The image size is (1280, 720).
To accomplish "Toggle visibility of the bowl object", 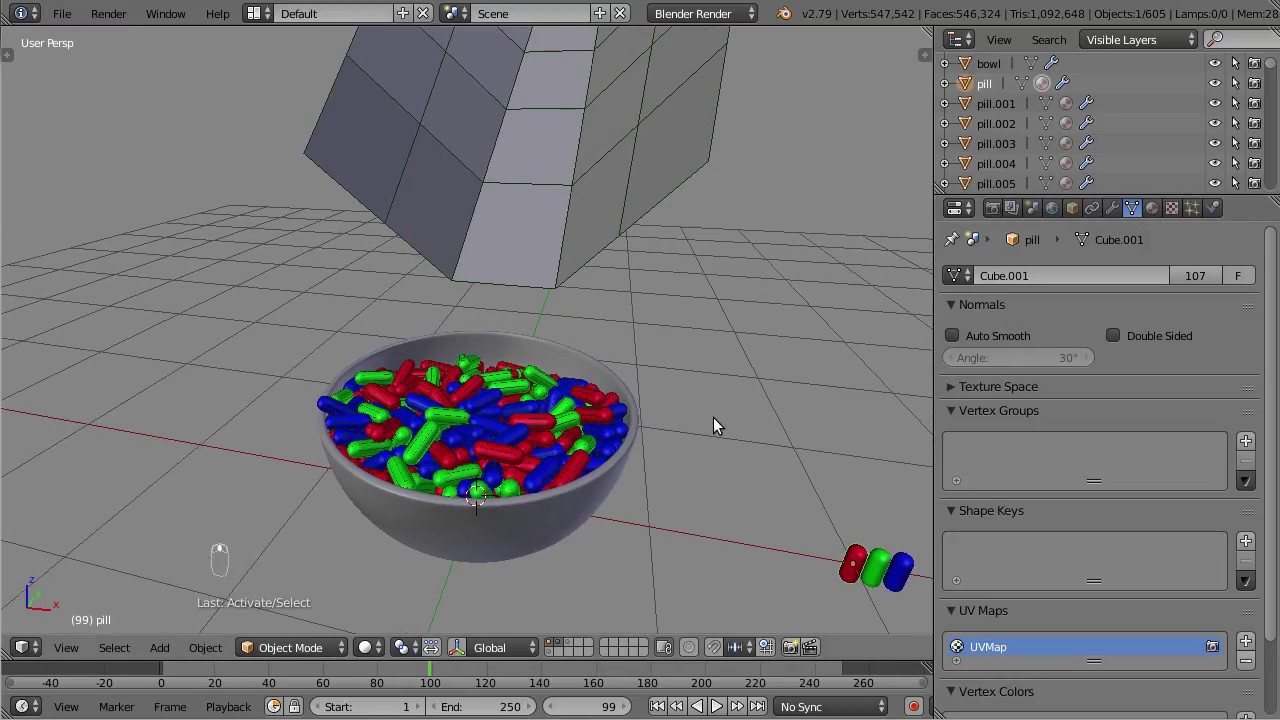I will tap(1215, 62).
